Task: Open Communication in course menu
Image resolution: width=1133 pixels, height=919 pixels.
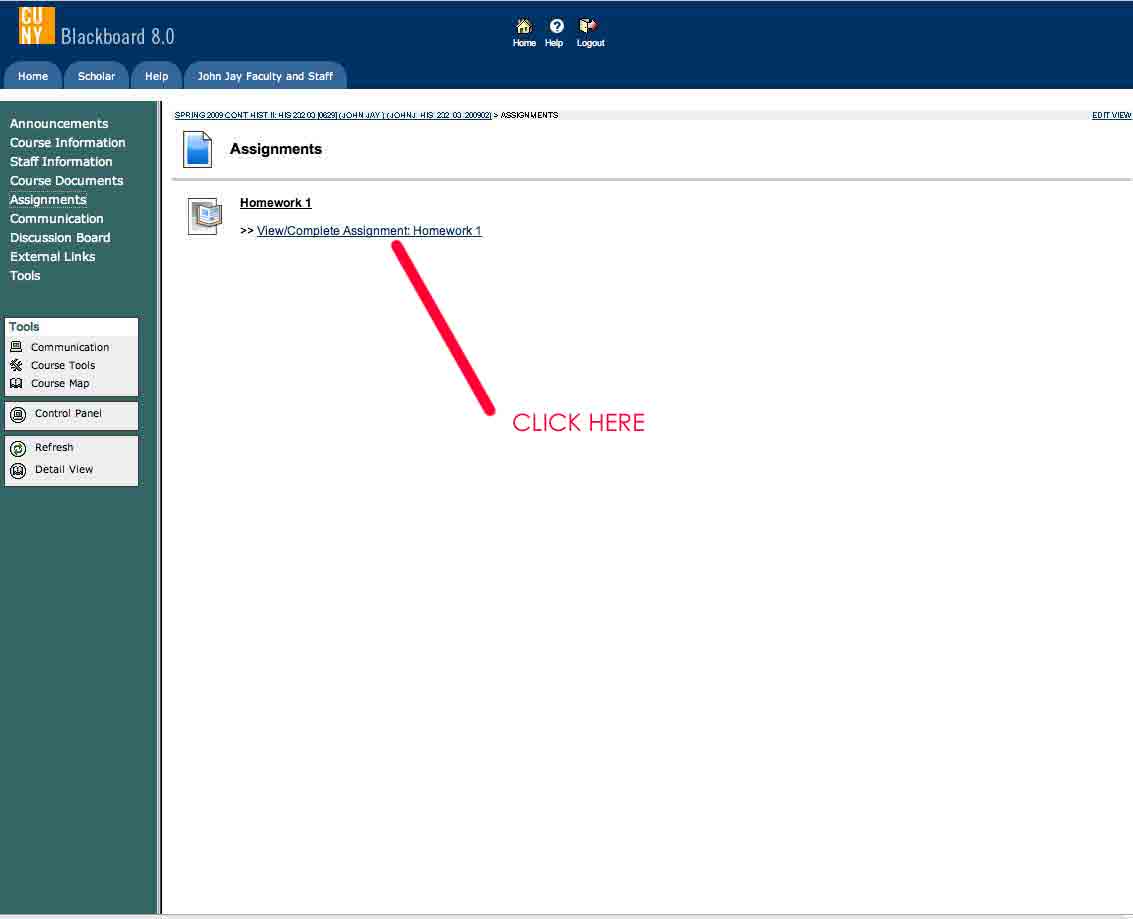Action: (x=56, y=218)
